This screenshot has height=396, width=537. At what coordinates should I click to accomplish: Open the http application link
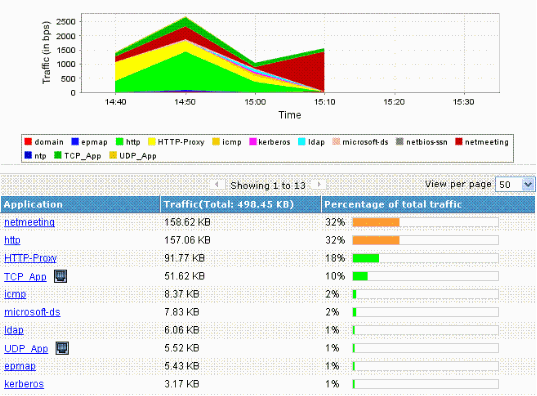pyautogui.click(x=12, y=240)
